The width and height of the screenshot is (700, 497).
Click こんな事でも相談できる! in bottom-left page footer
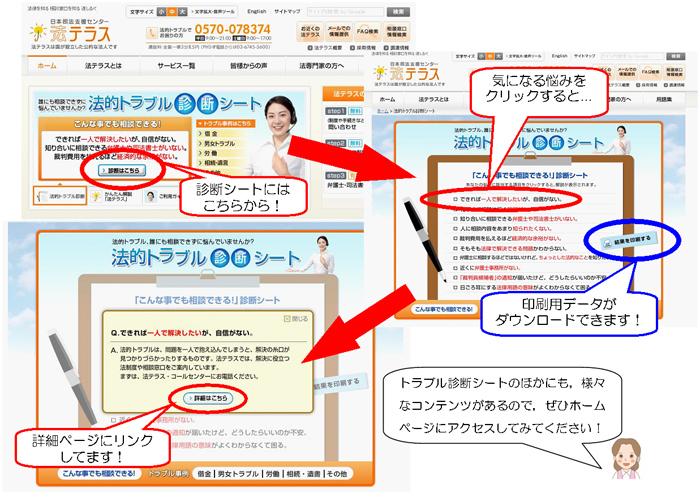[99, 473]
